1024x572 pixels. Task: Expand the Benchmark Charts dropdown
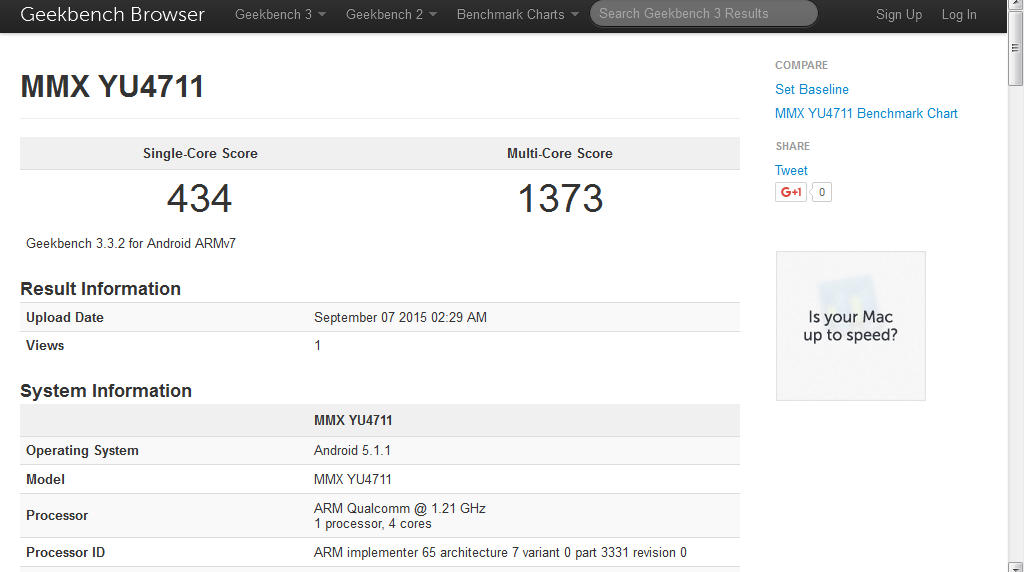(x=517, y=15)
